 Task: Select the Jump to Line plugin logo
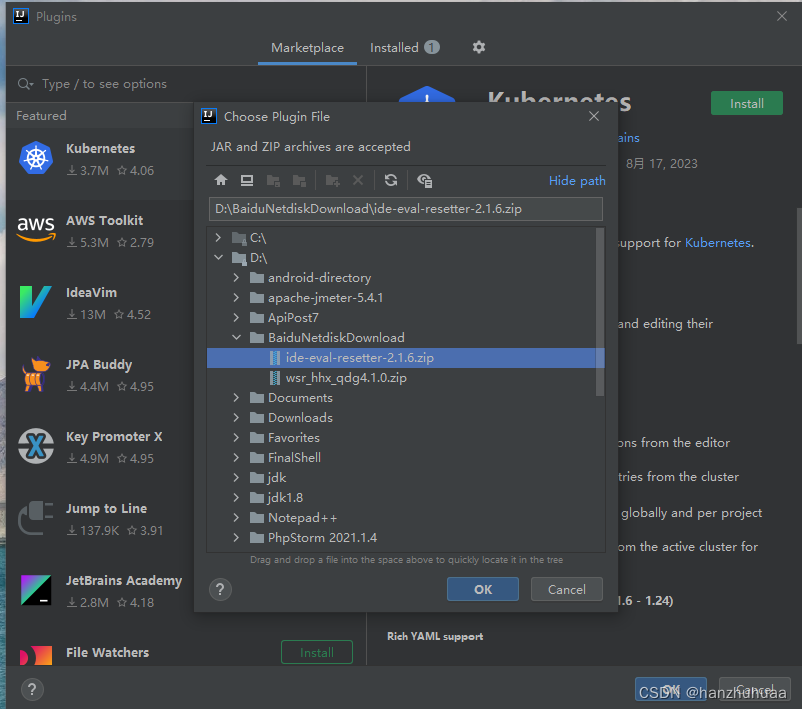[36, 518]
